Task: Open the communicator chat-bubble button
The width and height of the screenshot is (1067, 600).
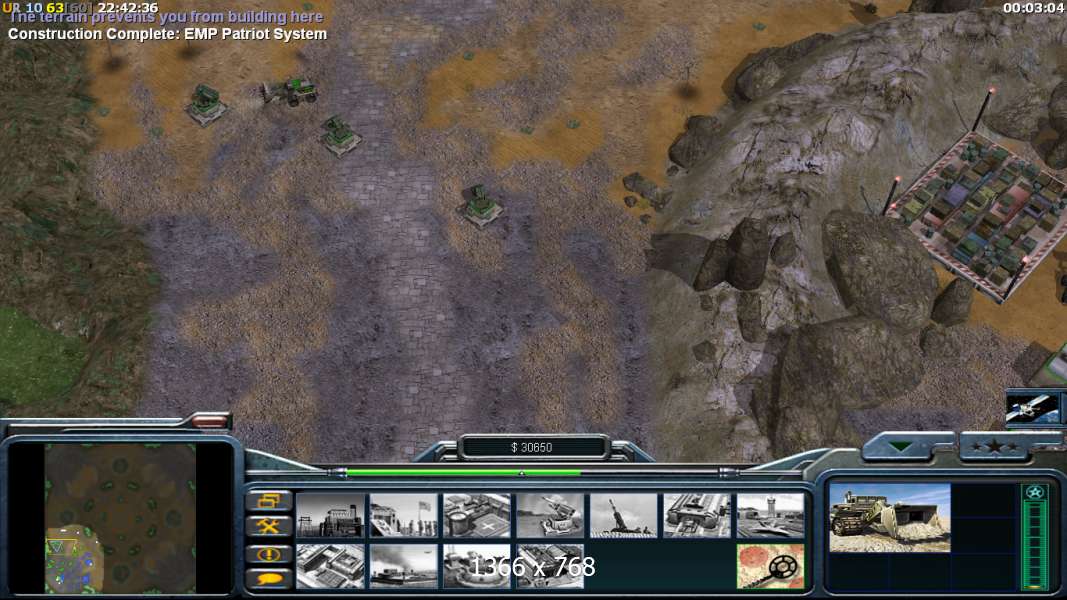Action: pyautogui.click(x=268, y=579)
